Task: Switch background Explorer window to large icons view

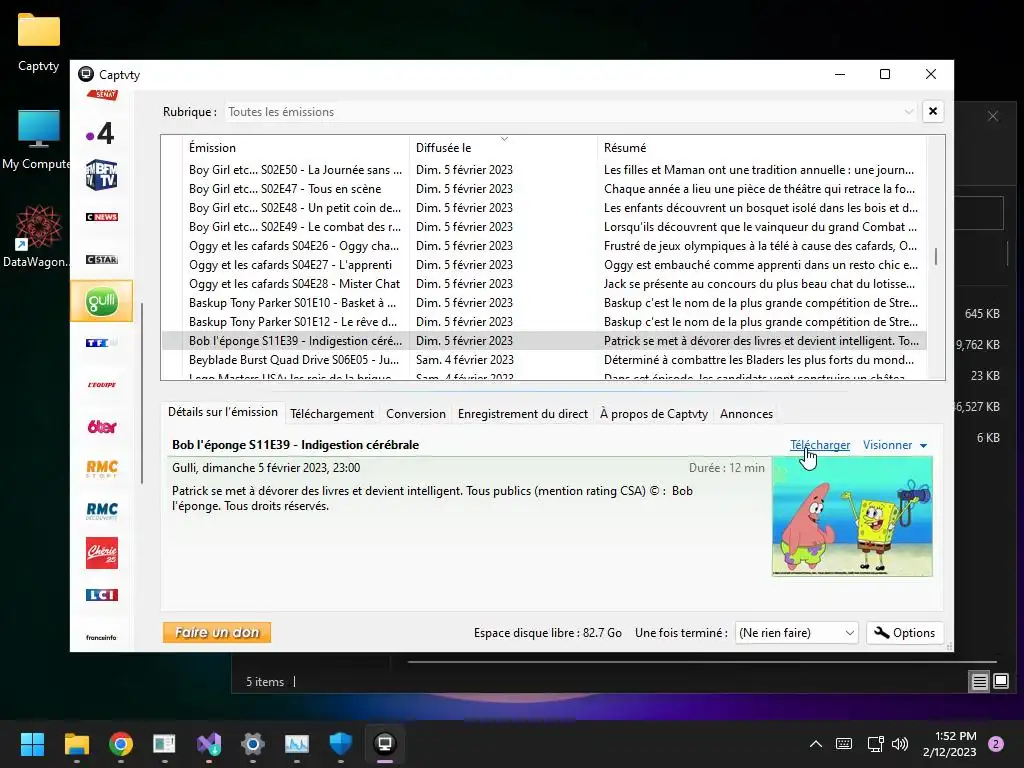Action: coord(1001,682)
